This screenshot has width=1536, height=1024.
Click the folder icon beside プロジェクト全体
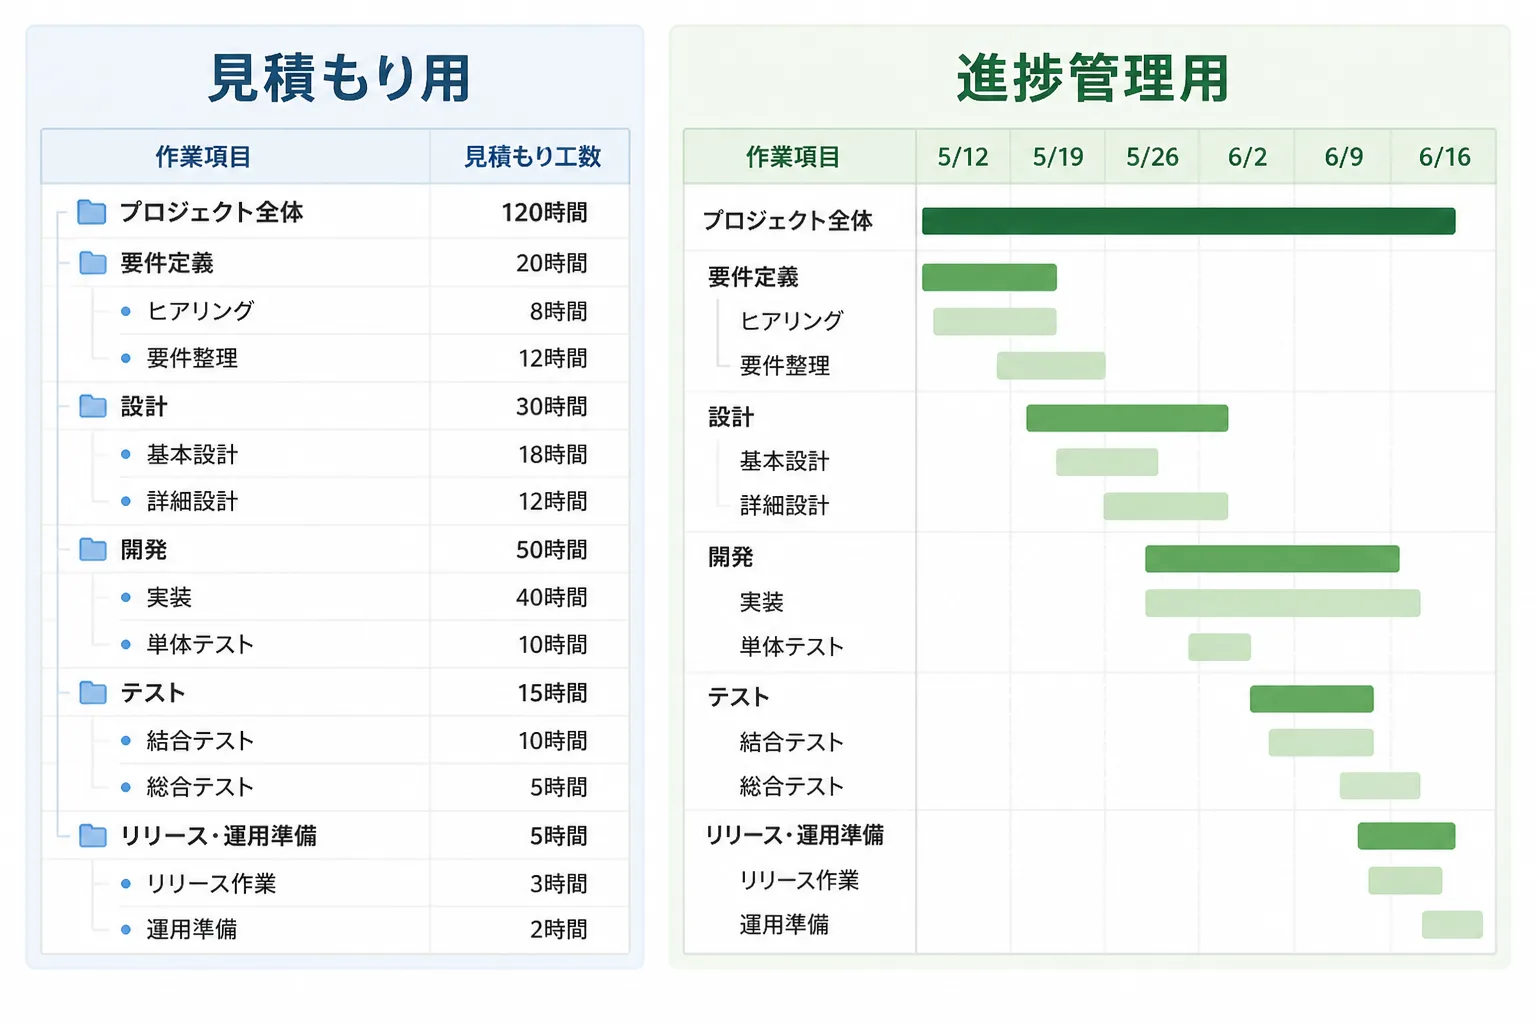pos(92,212)
